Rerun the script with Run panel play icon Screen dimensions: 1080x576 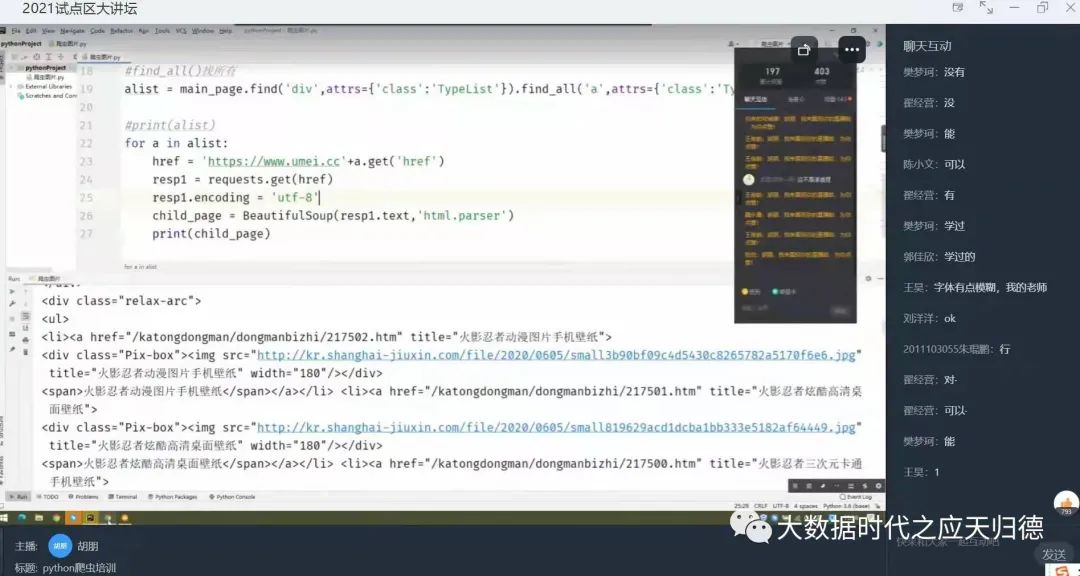tap(12, 291)
